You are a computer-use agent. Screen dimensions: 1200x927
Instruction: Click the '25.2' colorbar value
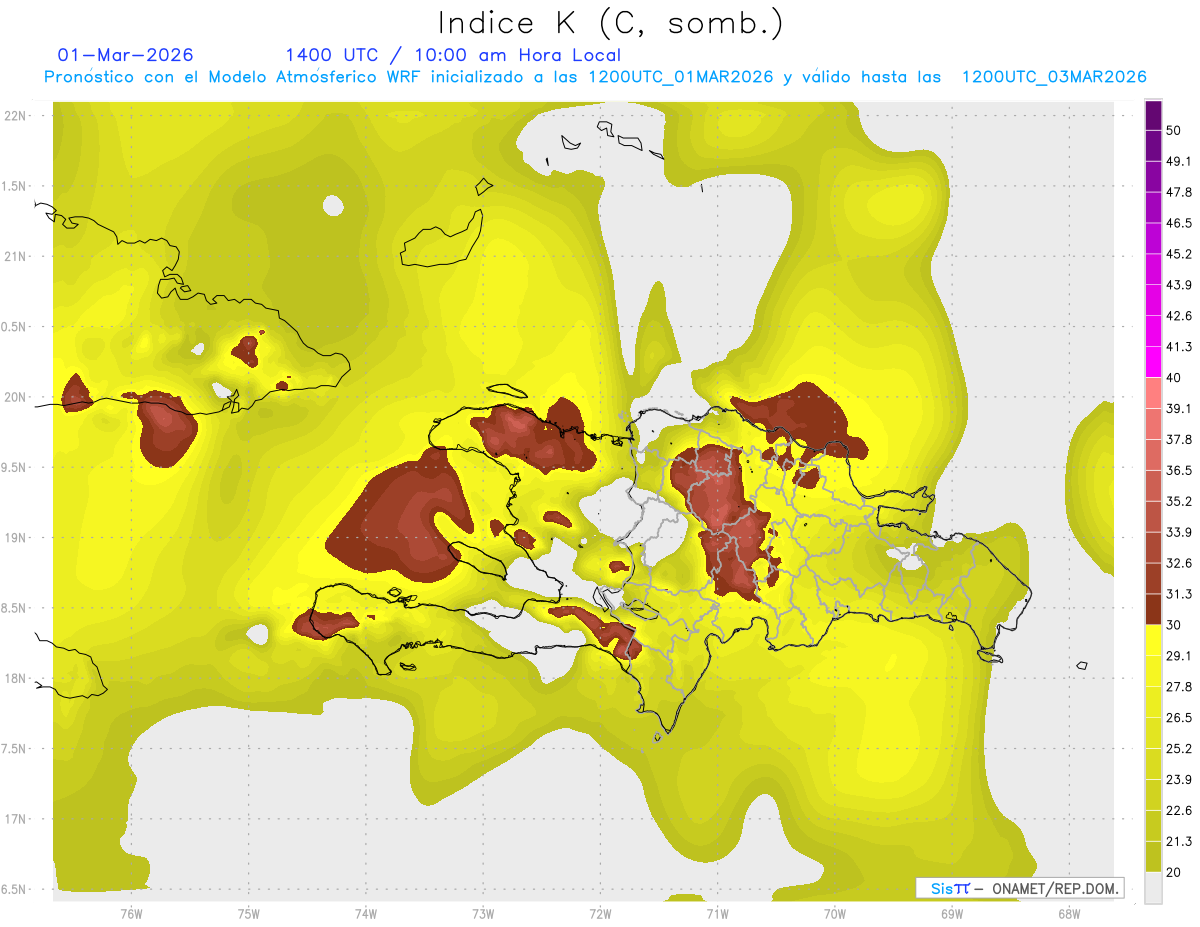(x=1179, y=748)
